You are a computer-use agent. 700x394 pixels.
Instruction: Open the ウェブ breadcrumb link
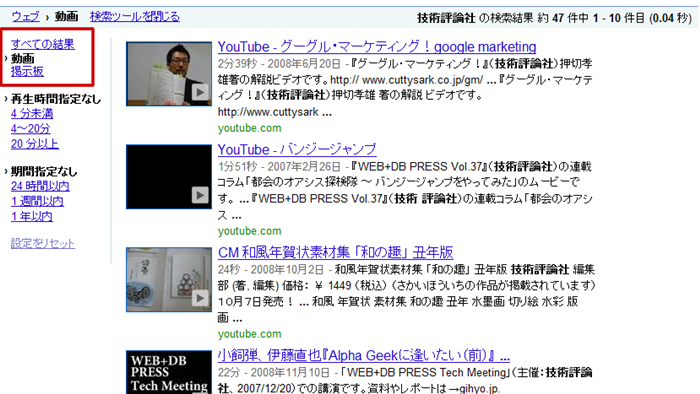point(25,17)
